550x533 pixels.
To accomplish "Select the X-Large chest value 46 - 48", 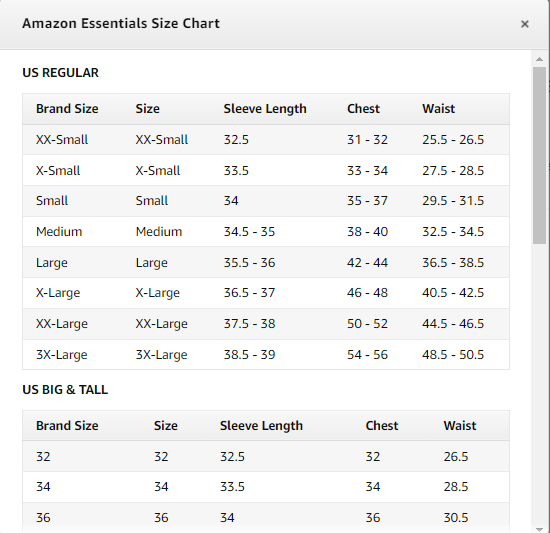I will (x=367, y=292).
